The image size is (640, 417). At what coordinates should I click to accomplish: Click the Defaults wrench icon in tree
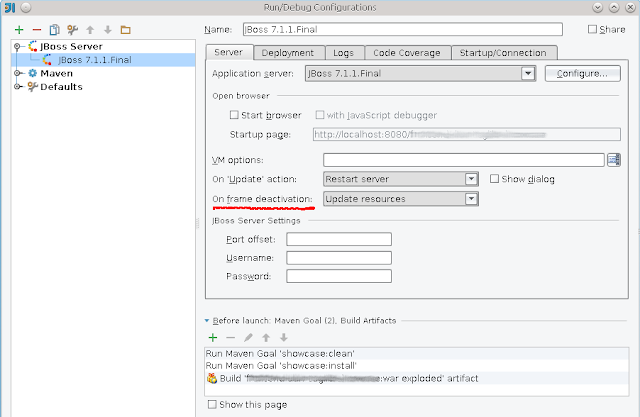pyautogui.click(x=33, y=87)
